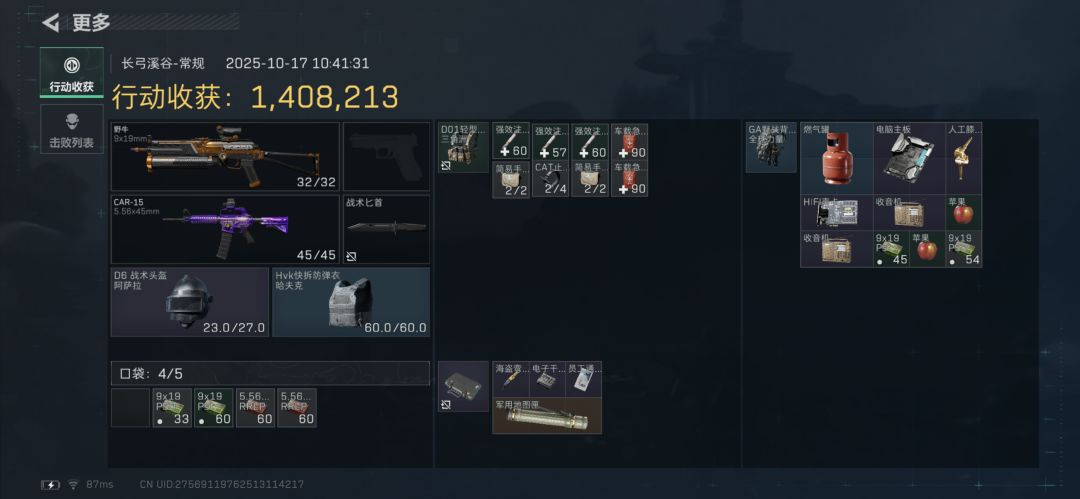The height and width of the screenshot is (499, 1080).
Task: Select the 电脑主板 motherboard item
Action: pos(909,159)
